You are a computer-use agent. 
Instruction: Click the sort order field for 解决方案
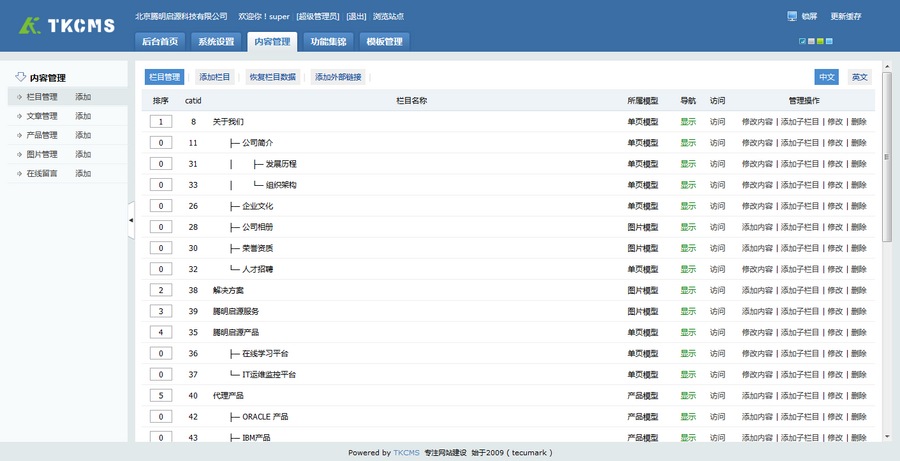(161, 290)
